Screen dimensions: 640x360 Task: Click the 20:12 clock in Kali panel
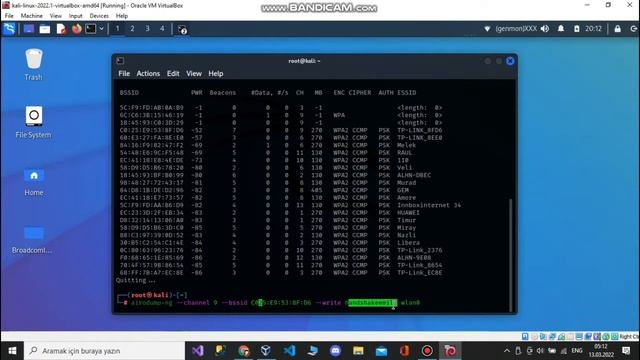point(593,29)
